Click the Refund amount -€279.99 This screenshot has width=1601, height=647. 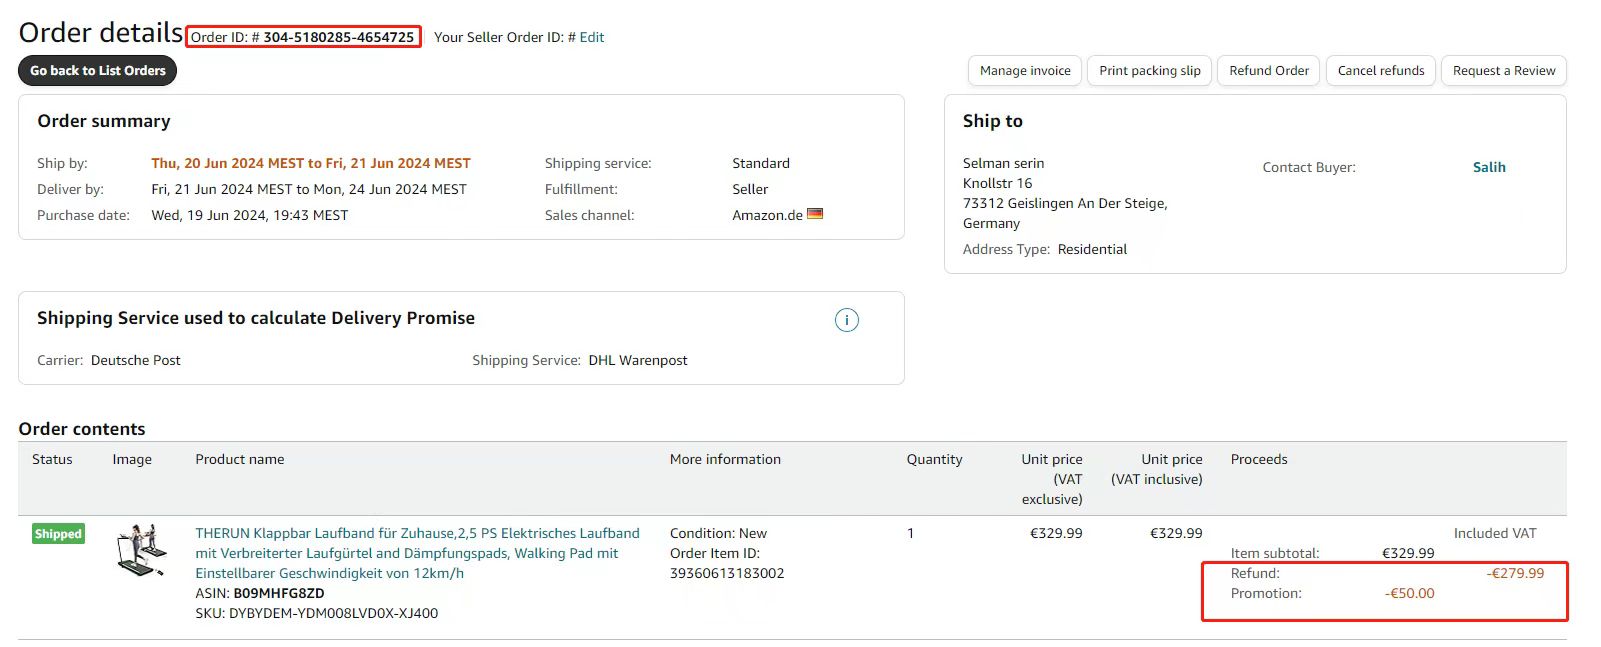(x=1515, y=573)
